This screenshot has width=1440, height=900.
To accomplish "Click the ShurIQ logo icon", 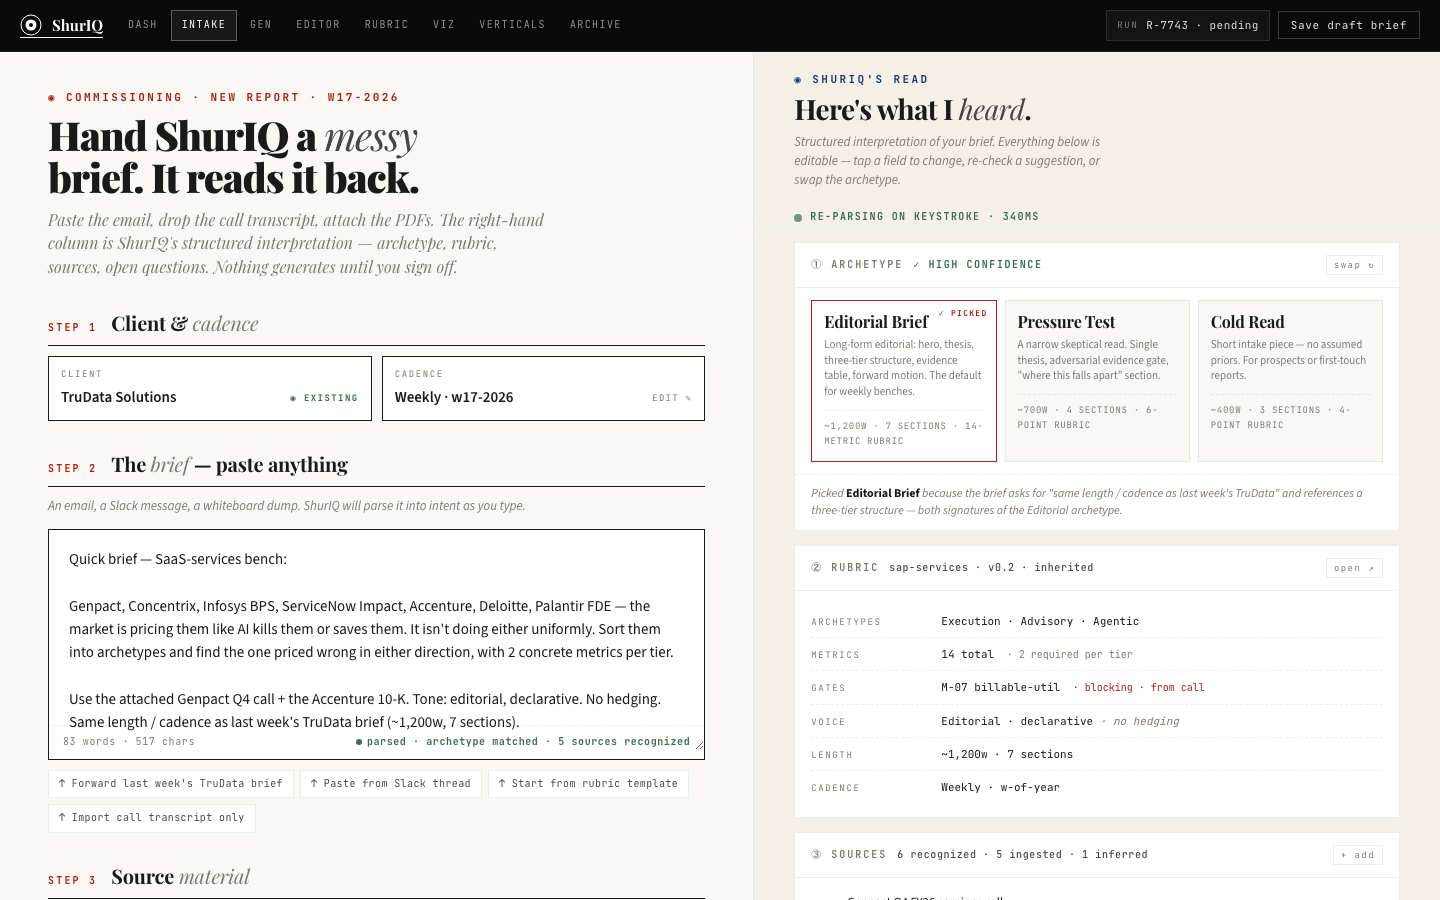I will [x=31, y=25].
